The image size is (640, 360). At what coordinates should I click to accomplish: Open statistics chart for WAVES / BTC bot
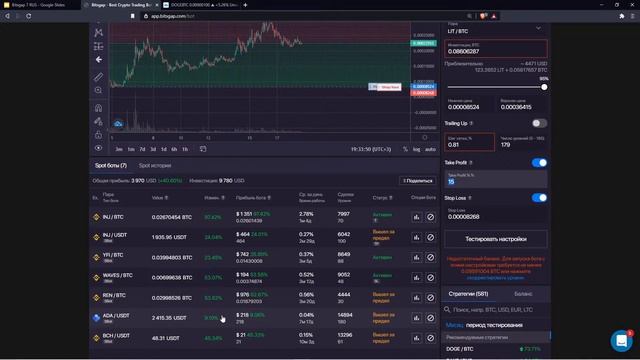coord(416,278)
